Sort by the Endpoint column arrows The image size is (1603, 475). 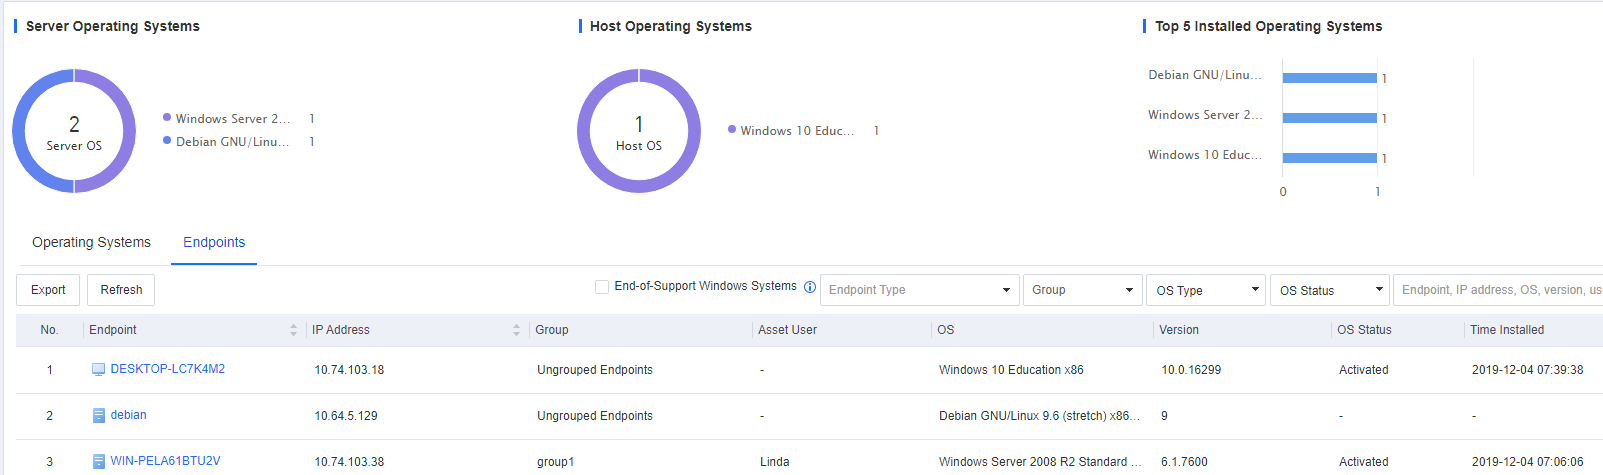(293, 330)
